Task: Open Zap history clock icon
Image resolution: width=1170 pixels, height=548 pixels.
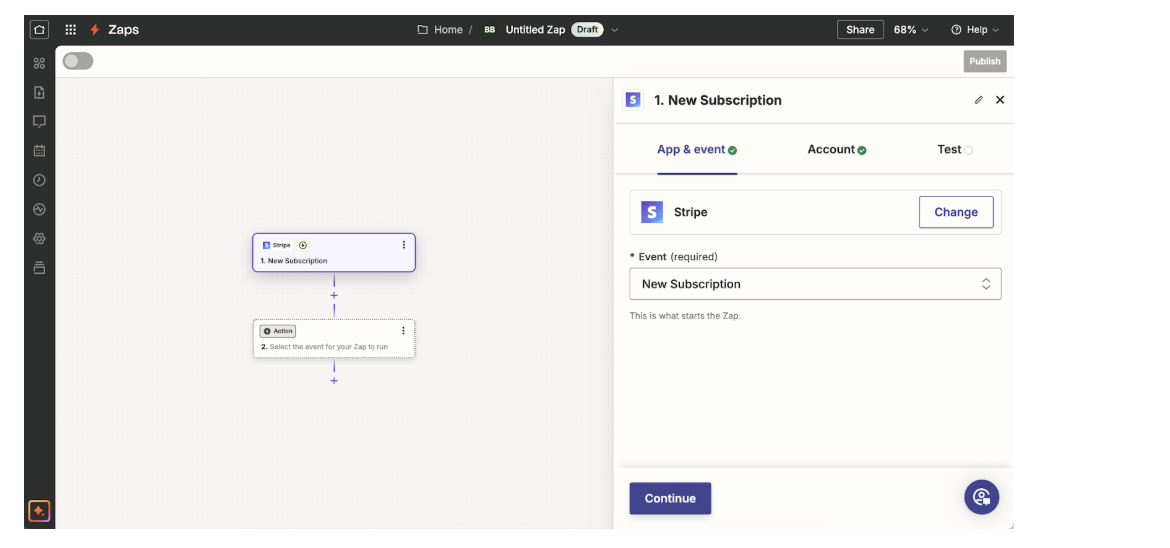Action: 40,180
